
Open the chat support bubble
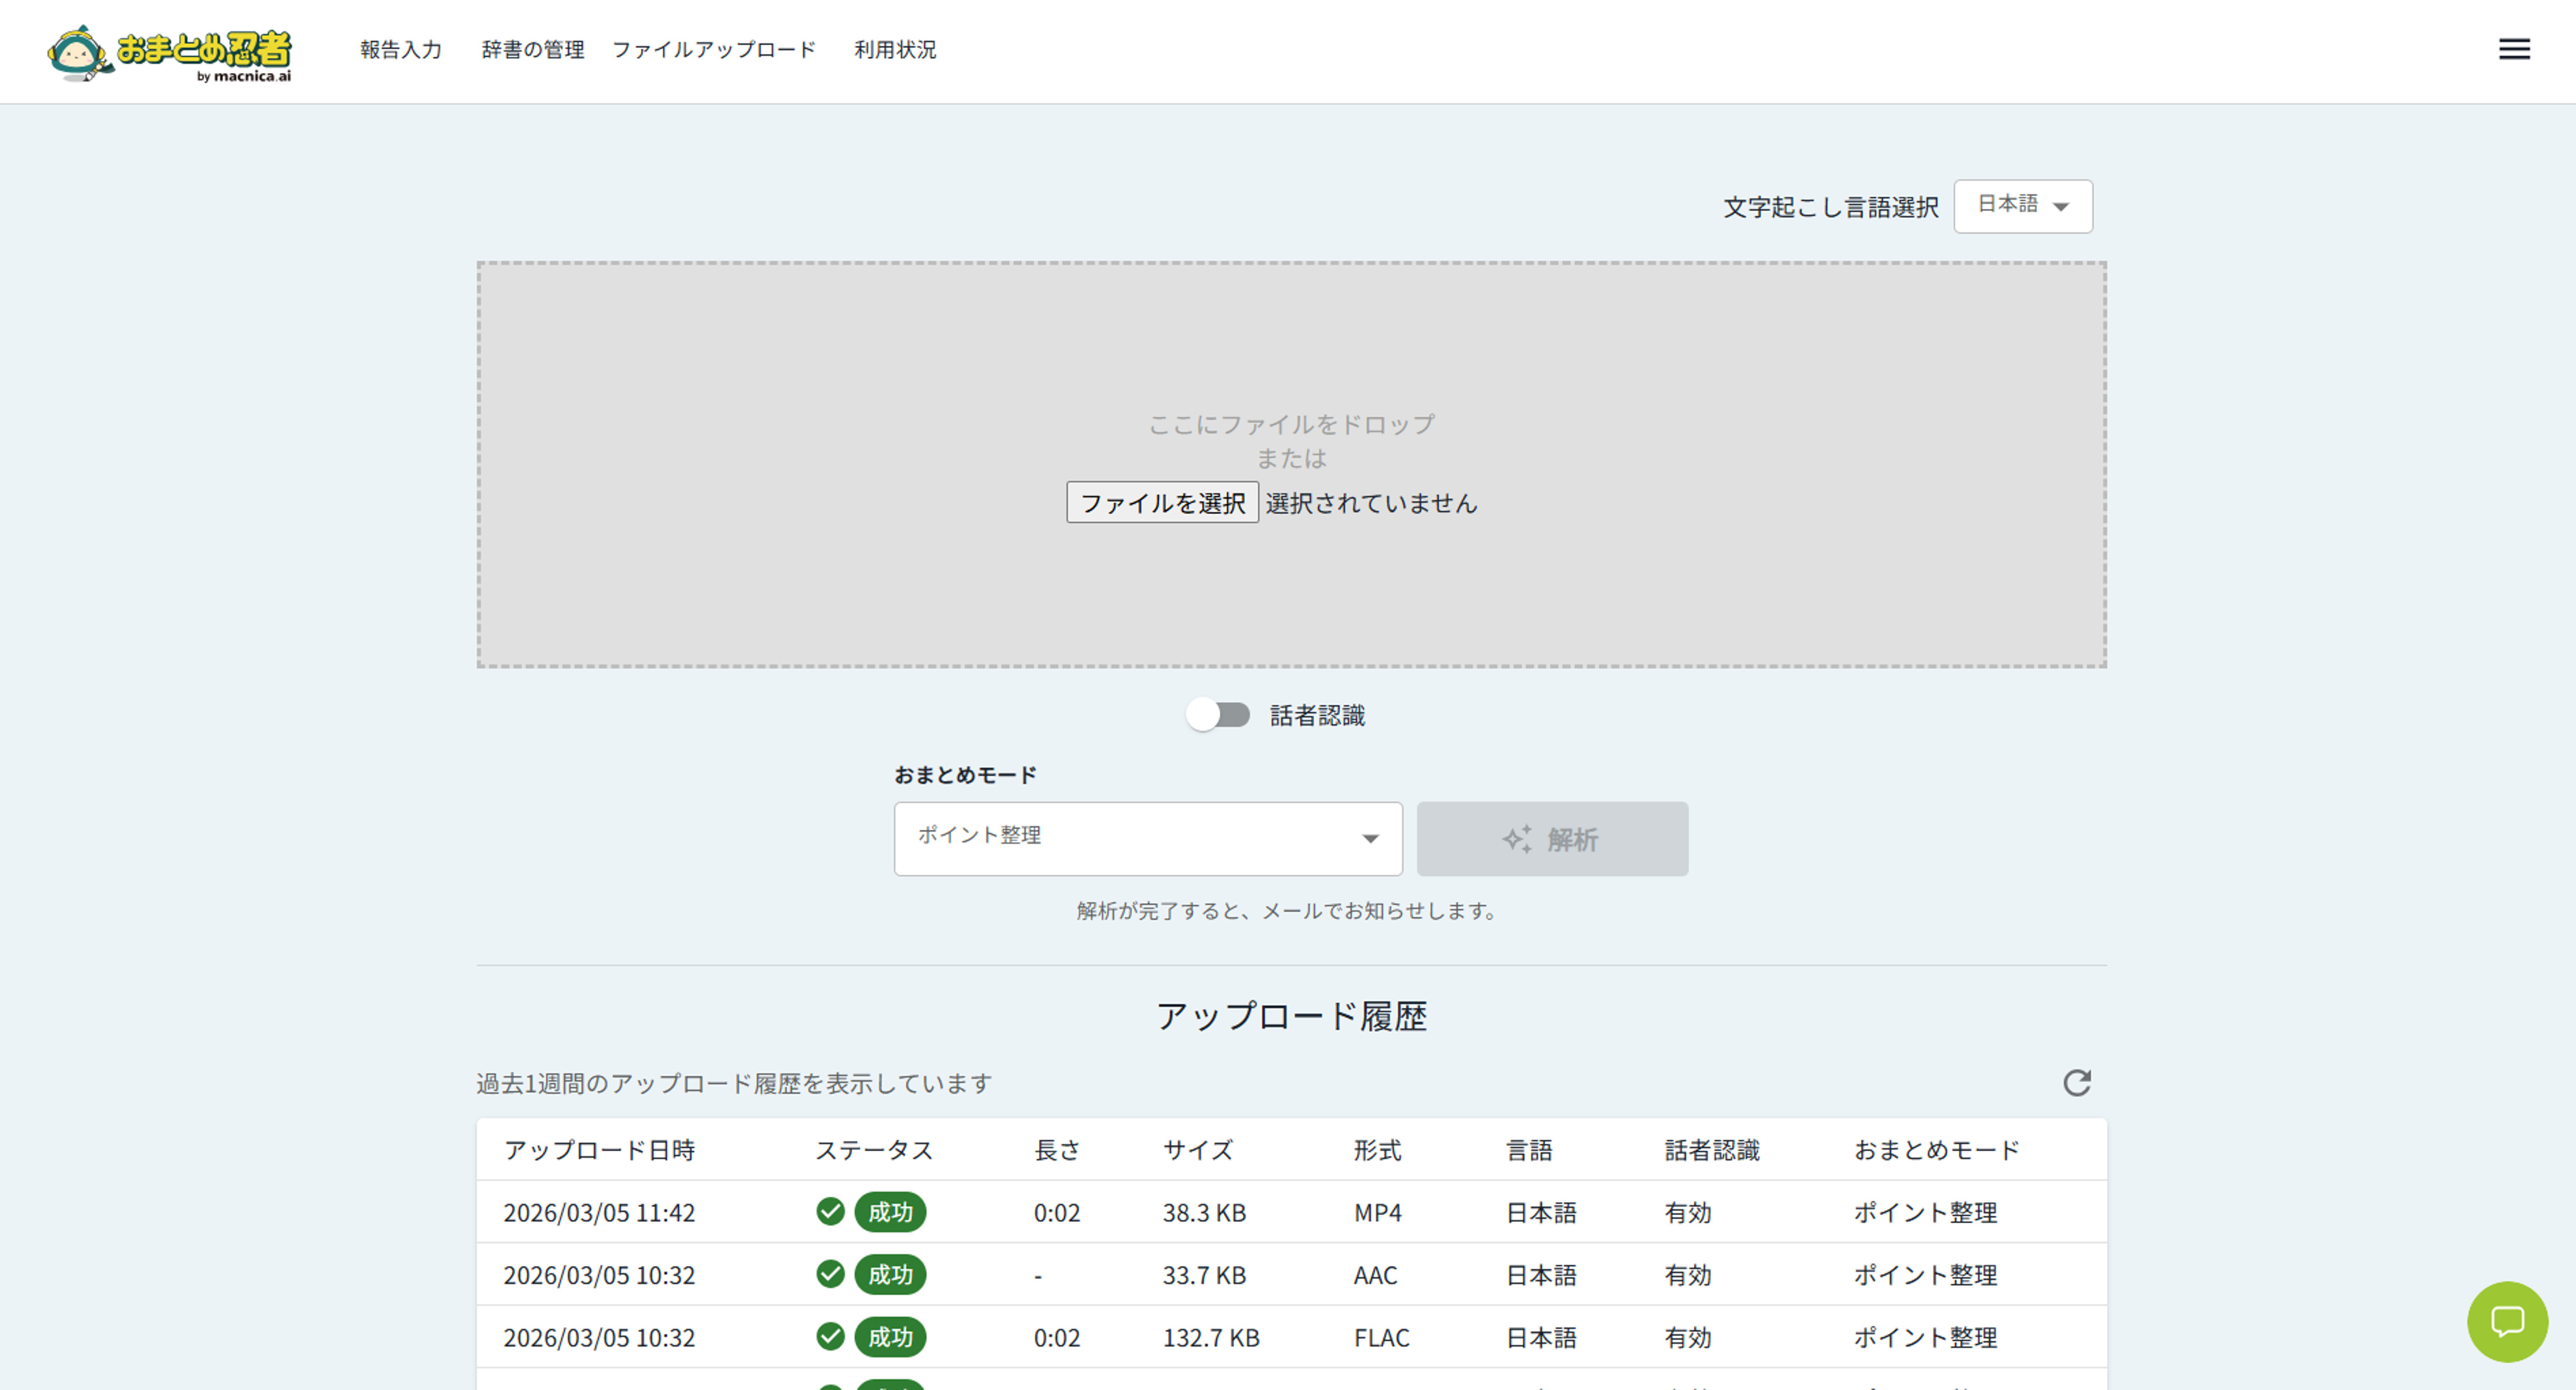coord(2507,1322)
